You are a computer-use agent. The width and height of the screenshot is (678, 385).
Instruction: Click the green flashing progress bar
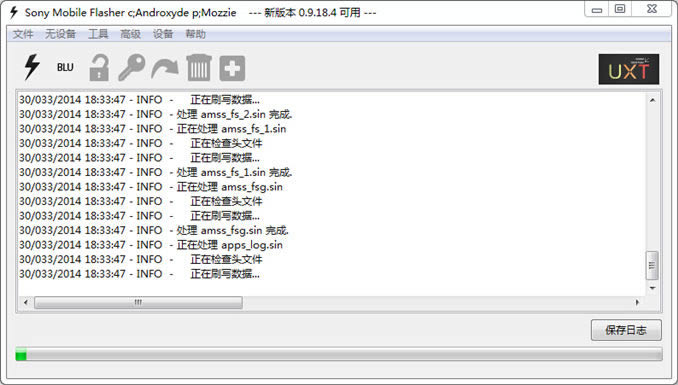click(339, 354)
